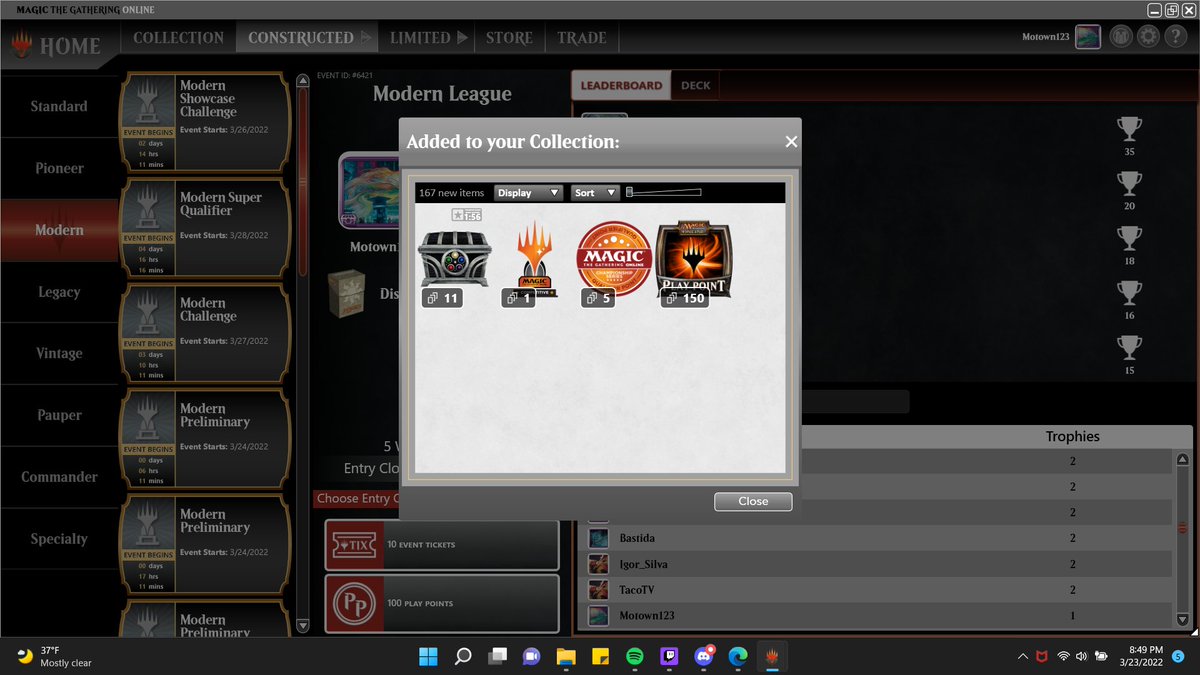Image resolution: width=1200 pixels, height=675 pixels.
Task: Open the Modern Preliminary event starting in 17 hrs
Action: click(206, 546)
